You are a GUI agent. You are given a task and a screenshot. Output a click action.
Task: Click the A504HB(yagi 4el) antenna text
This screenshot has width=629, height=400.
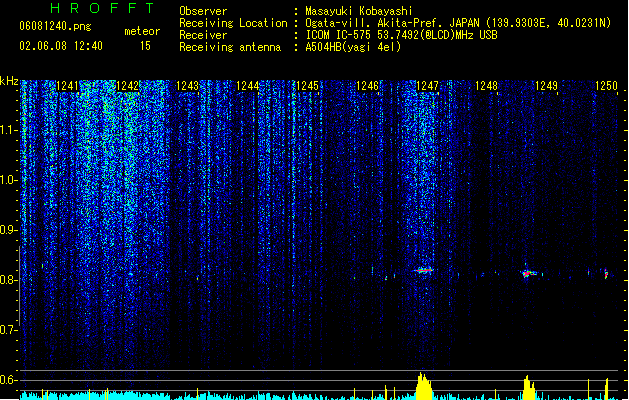[353, 47]
